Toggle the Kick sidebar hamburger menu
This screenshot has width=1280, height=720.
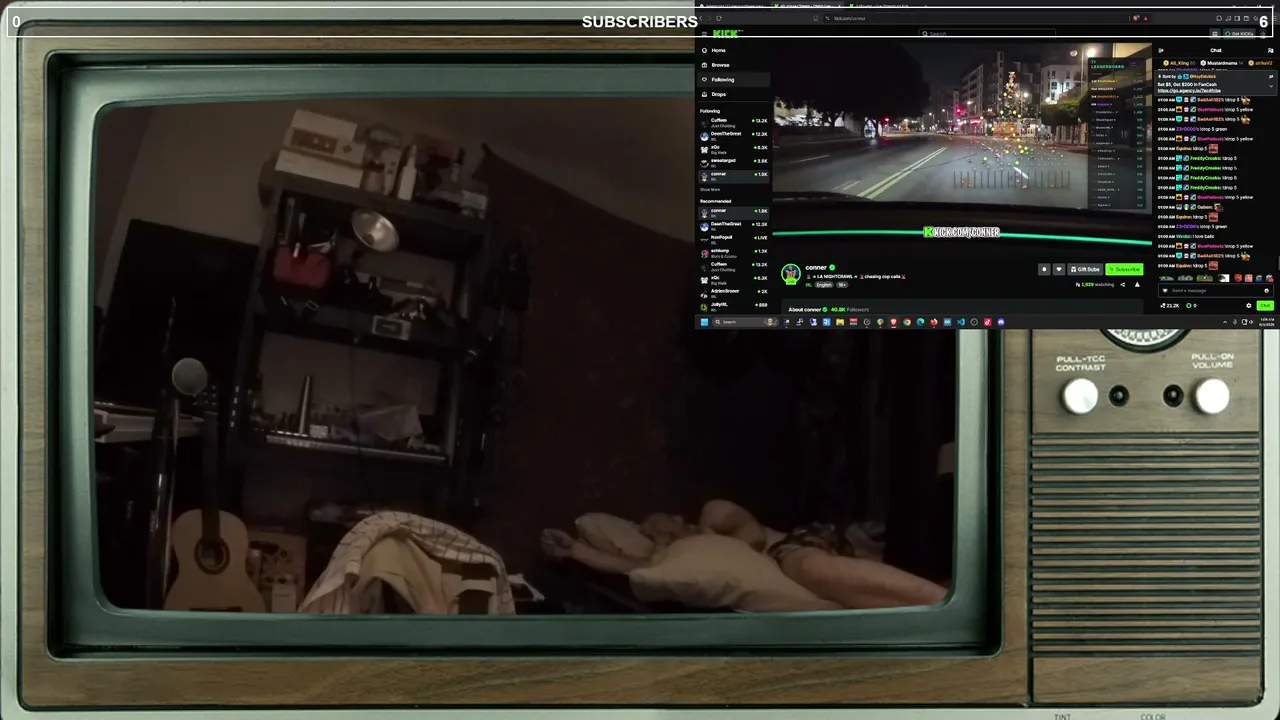coord(704,33)
